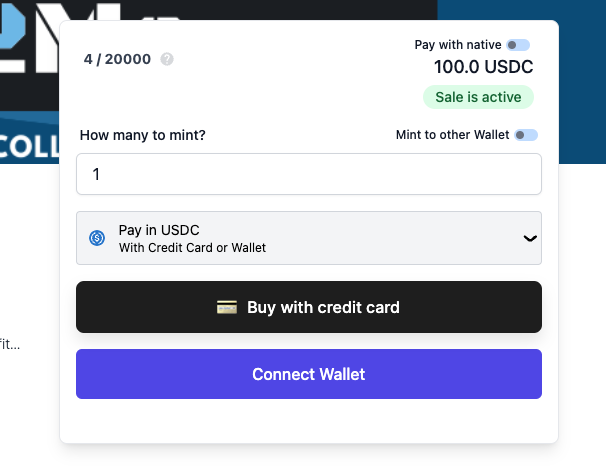Click the How many to mint label
This screenshot has height=470, width=606.
click(x=142, y=135)
